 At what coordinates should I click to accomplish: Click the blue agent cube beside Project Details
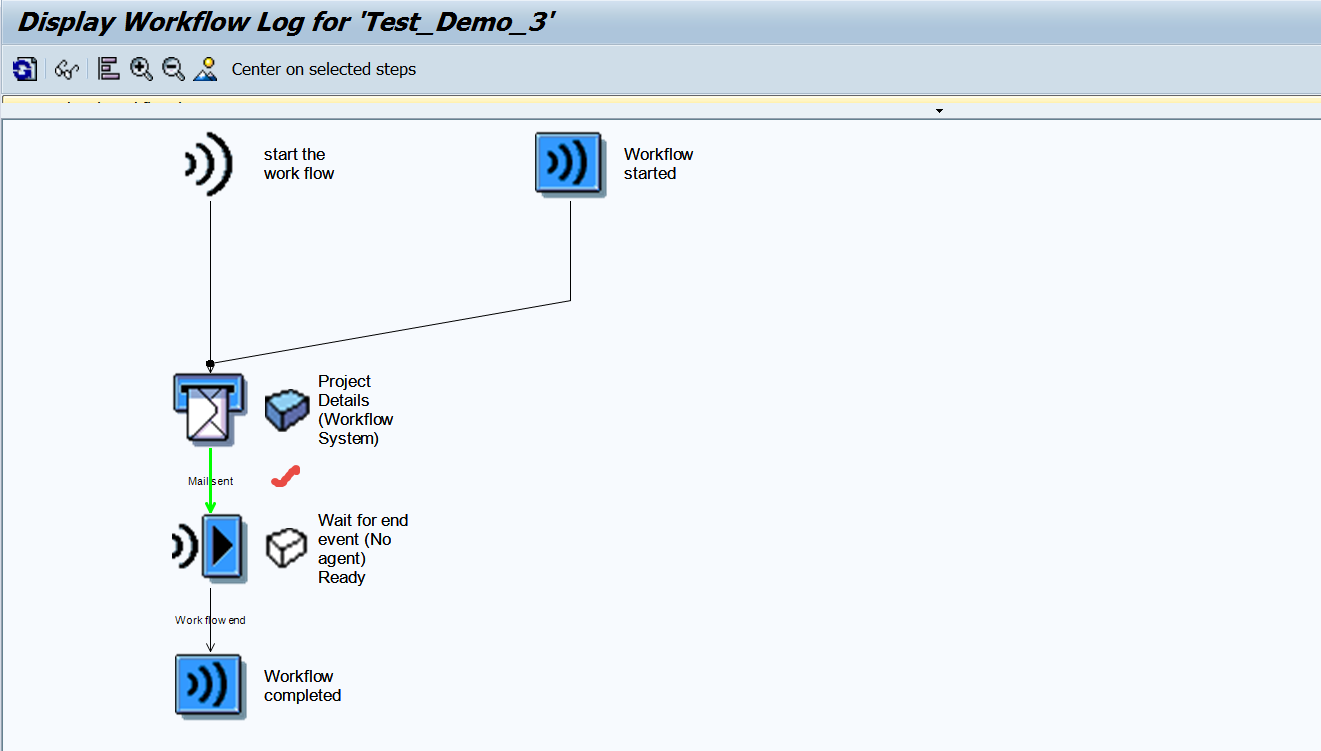point(287,410)
